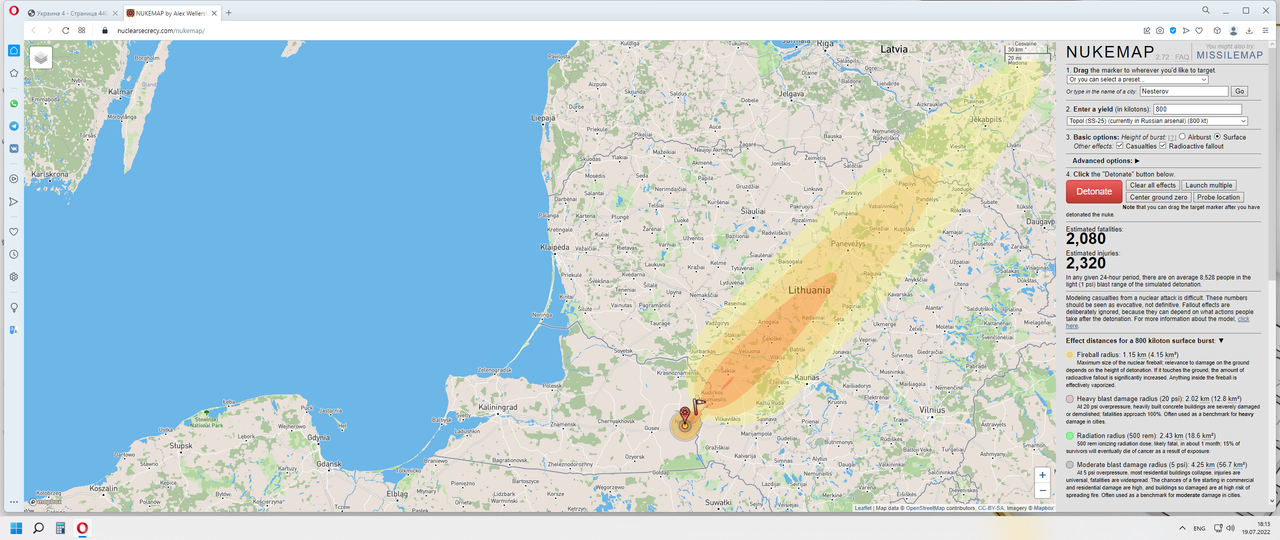This screenshot has height=540, width=1280.
Task: Open WhatsApp in Opera sidebar
Action: 14,103
